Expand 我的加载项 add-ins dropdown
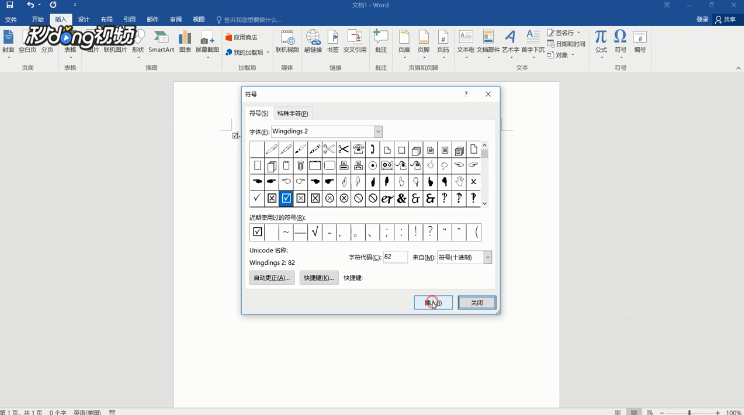The height and width of the screenshot is (415, 744). pos(269,52)
